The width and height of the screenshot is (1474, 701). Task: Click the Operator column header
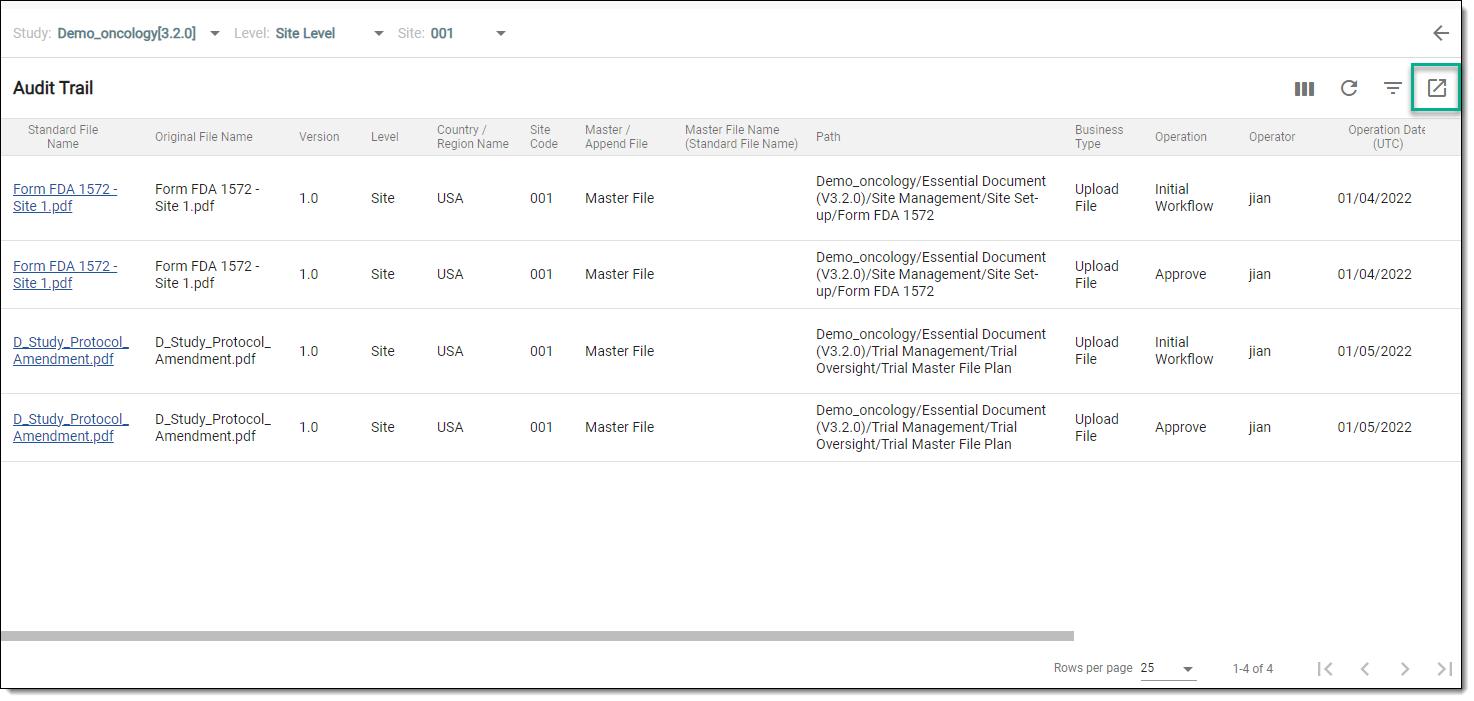coord(1272,137)
